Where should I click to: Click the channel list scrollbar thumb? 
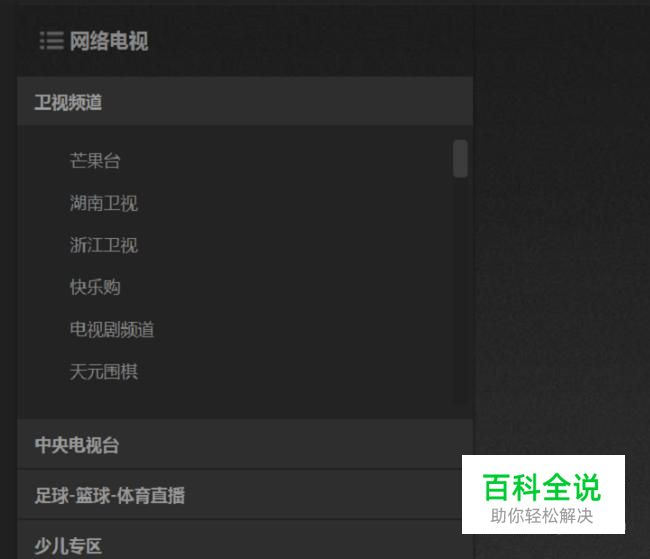pos(460,159)
